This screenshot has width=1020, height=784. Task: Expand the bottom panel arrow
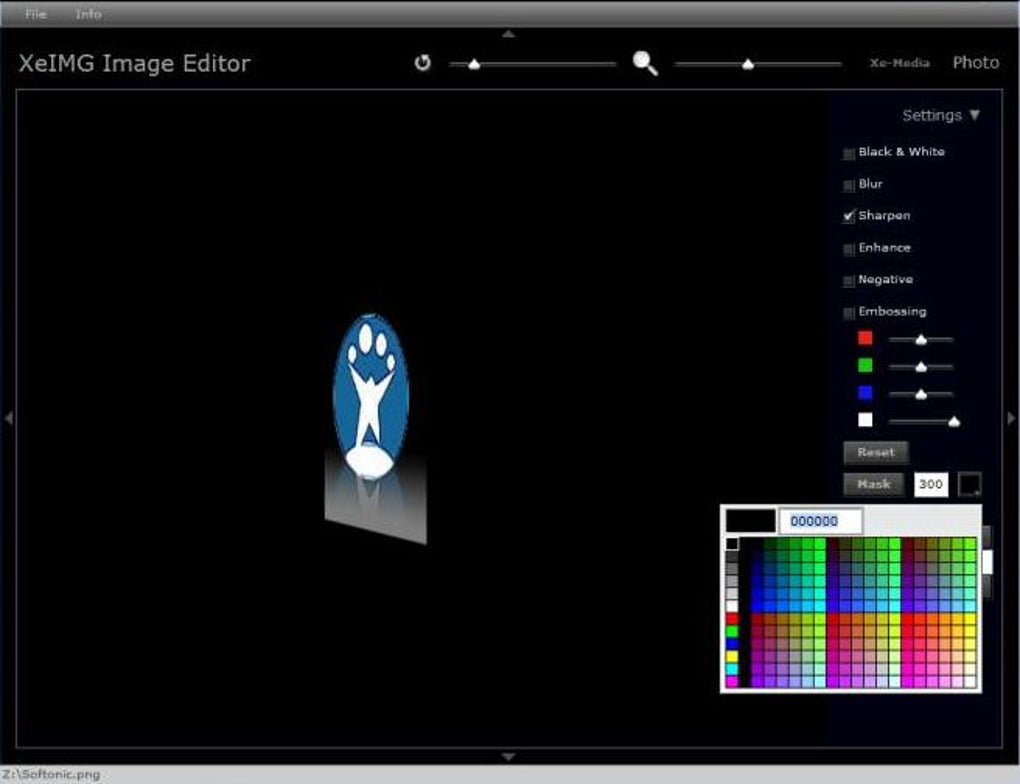[x=509, y=757]
